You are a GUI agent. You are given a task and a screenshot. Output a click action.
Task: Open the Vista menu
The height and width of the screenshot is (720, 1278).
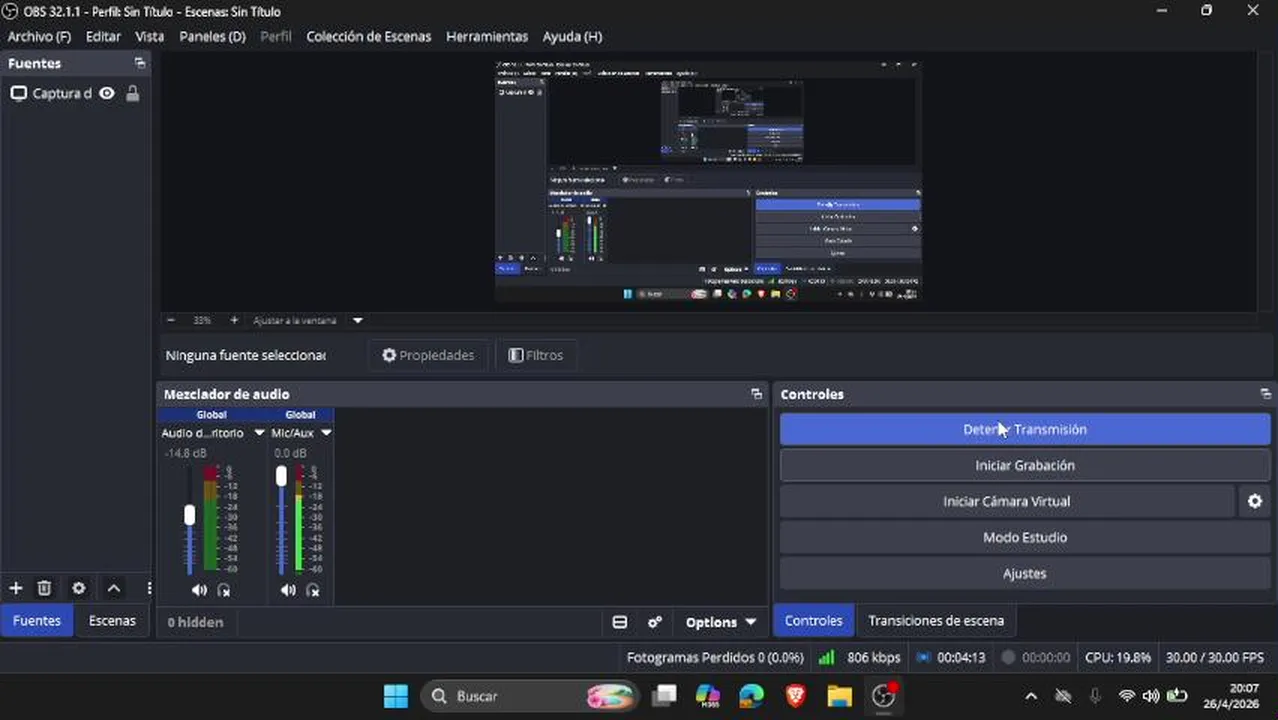pos(149,36)
